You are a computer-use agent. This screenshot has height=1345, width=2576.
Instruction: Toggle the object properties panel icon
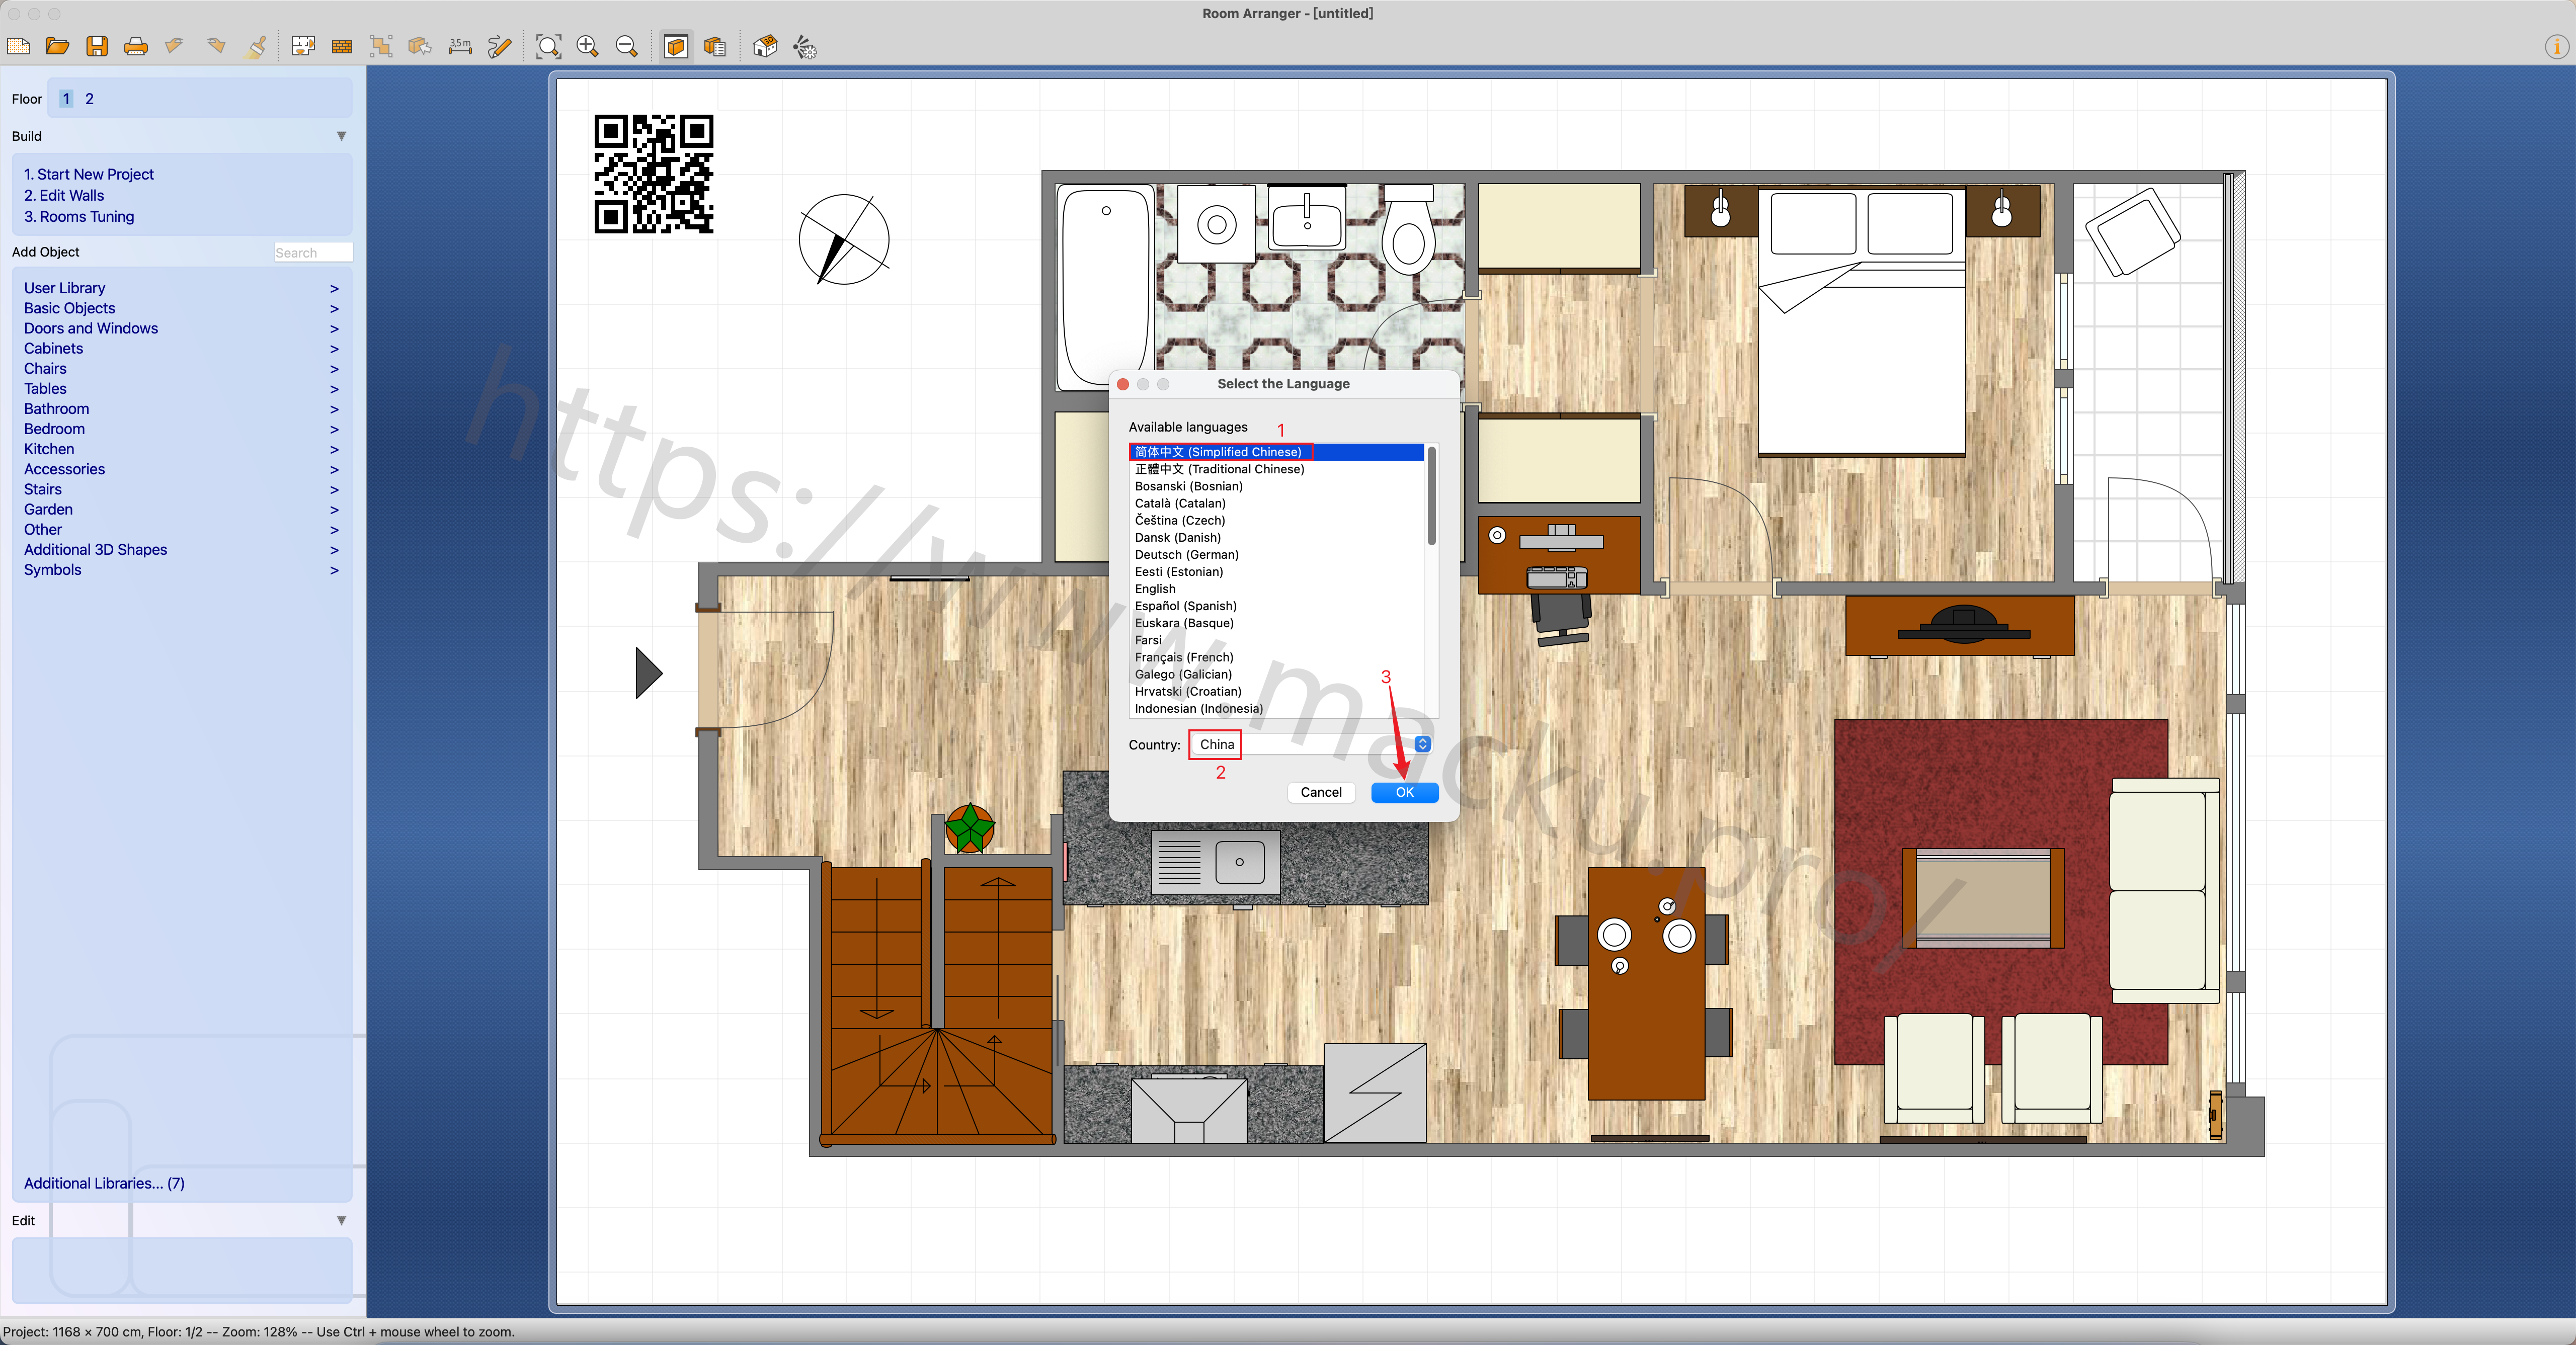point(676,47)
